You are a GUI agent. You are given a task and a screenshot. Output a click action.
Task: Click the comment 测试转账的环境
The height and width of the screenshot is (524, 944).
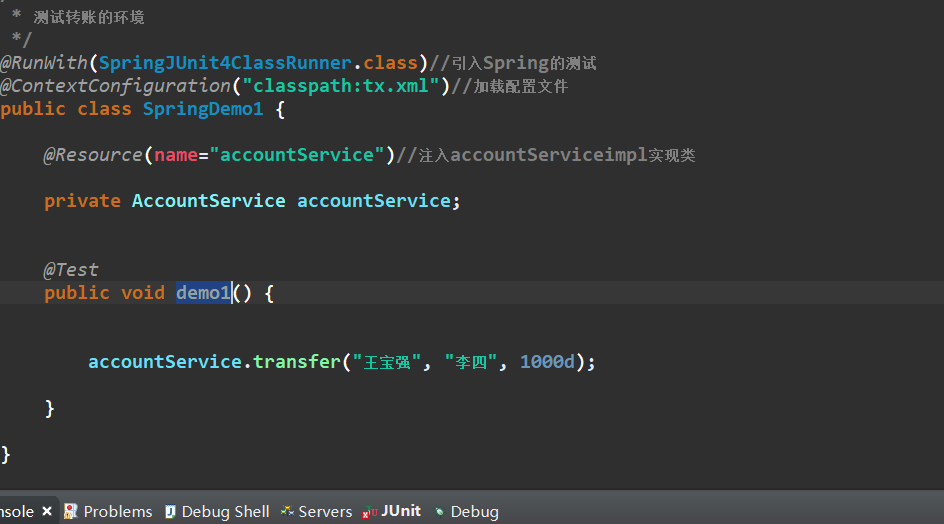[88, 17]
